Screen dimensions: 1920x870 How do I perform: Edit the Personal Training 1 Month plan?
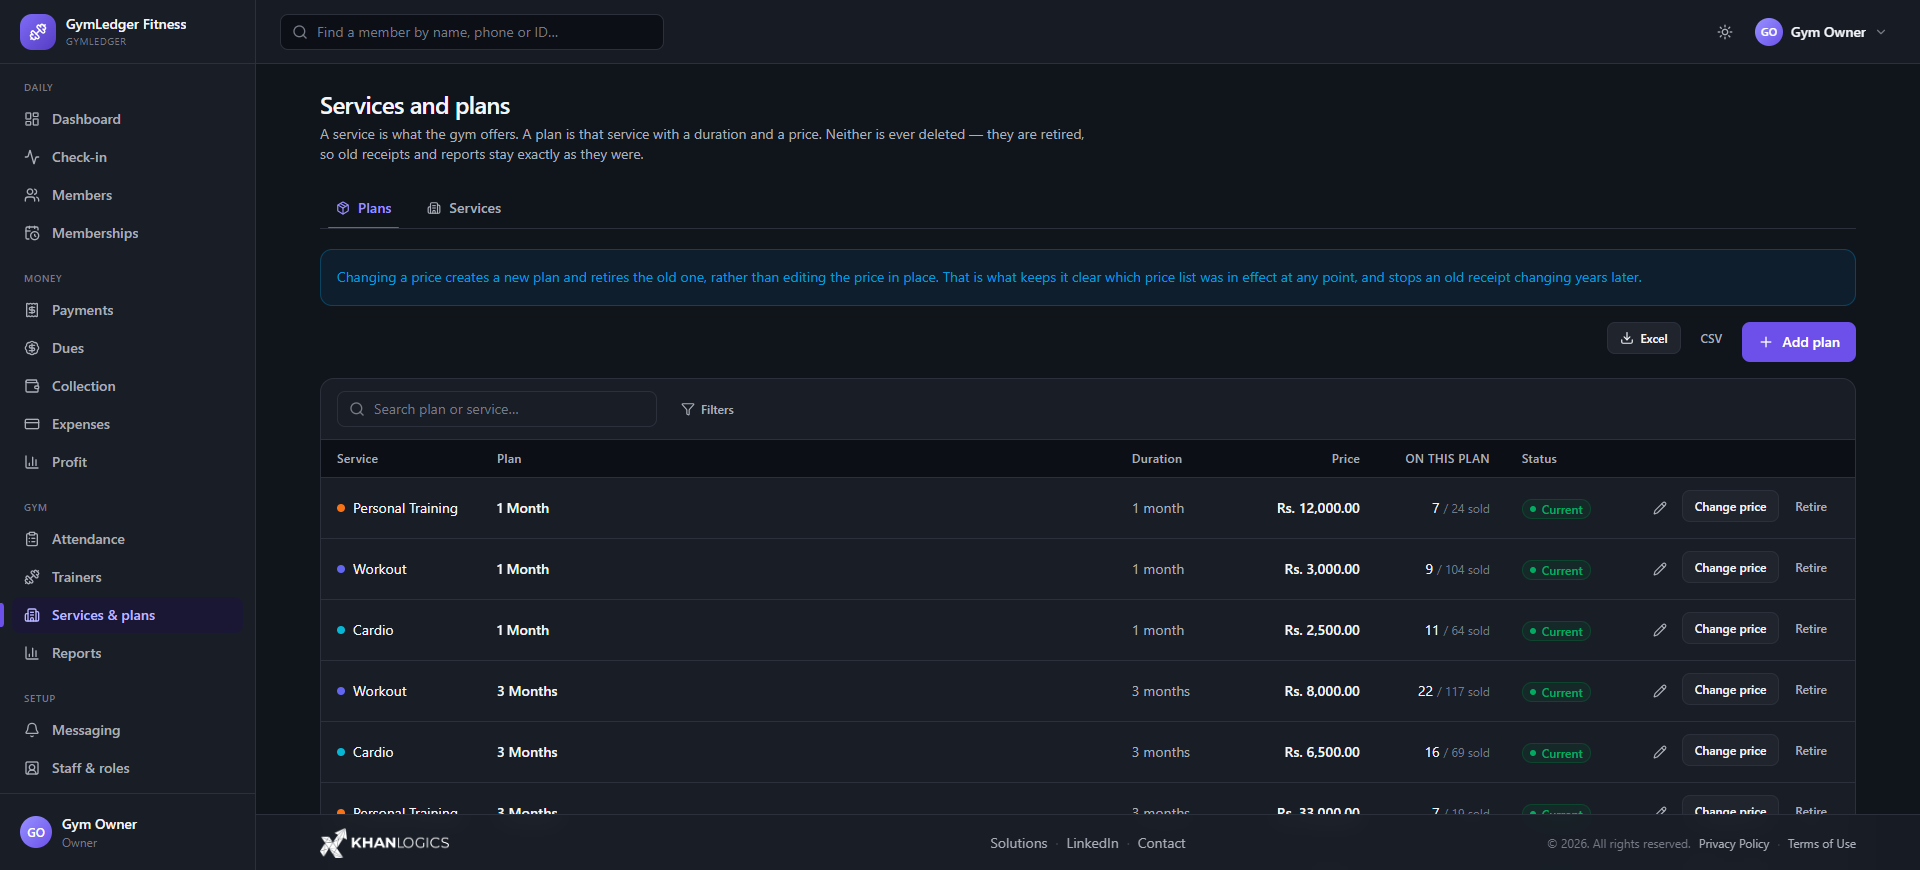pos(1660,508)
